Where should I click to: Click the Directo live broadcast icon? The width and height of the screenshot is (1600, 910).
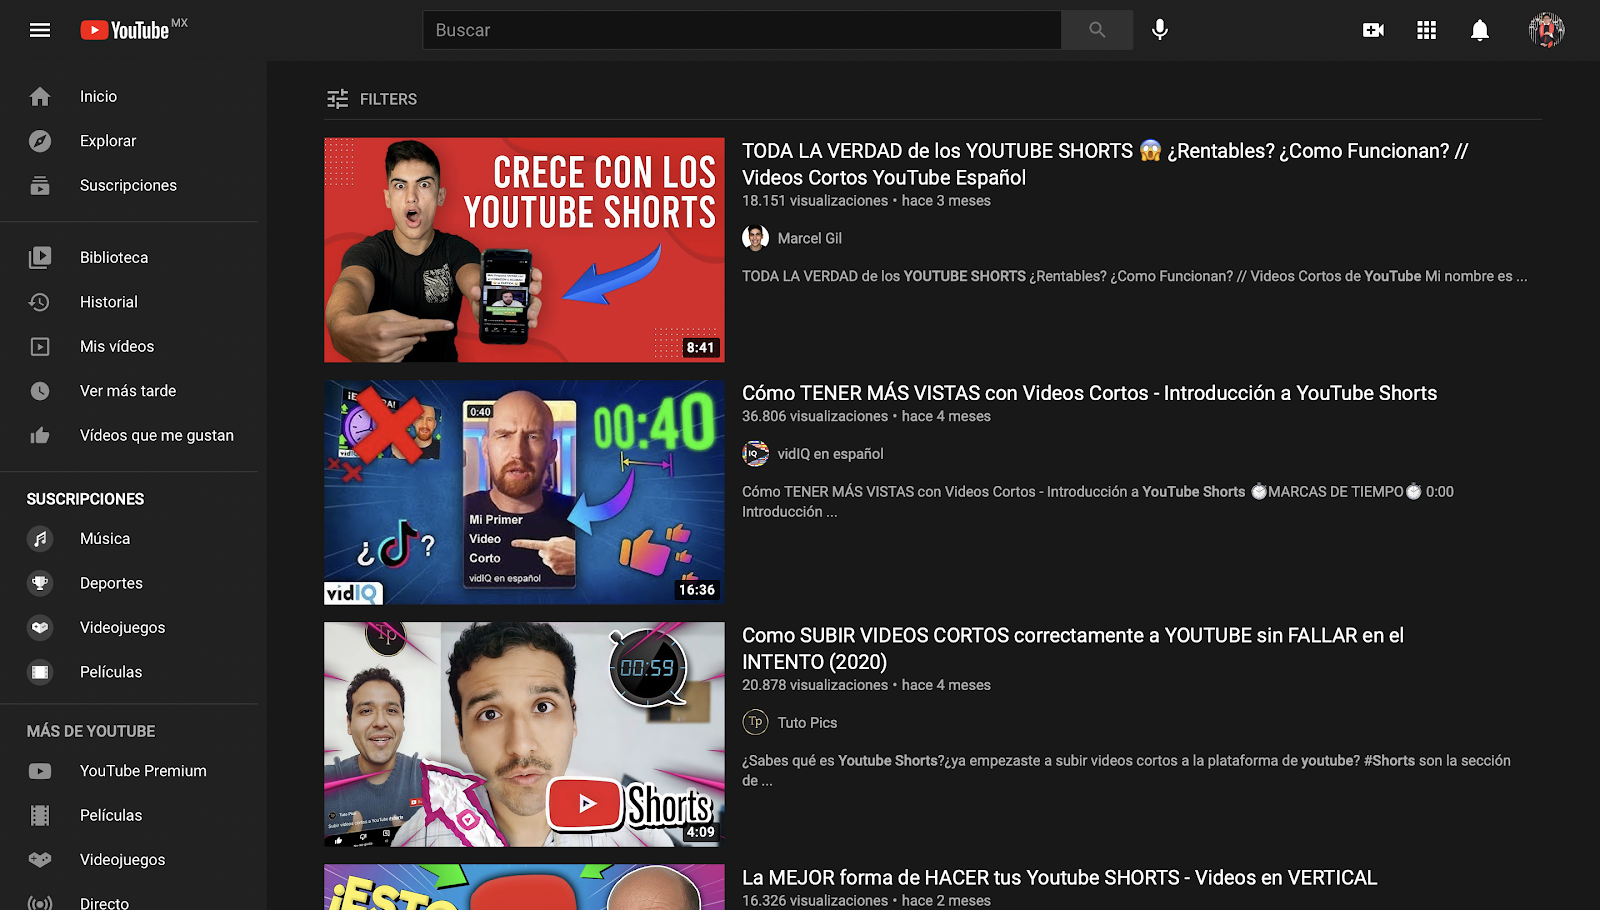[40, 903]
